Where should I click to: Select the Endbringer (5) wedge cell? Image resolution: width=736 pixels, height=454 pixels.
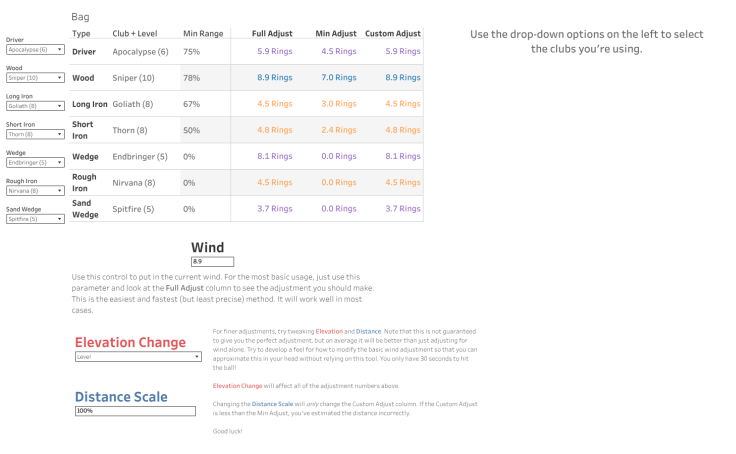pyautogui.click(x=134, y=156)
